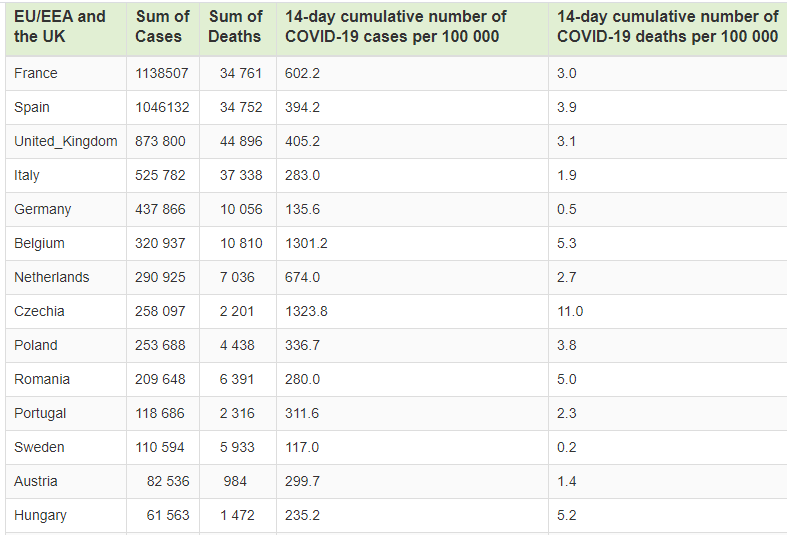This screenshot has width=787, height=535.
Task: Click Romania's case count 209 648
Action: coord(160,379)
